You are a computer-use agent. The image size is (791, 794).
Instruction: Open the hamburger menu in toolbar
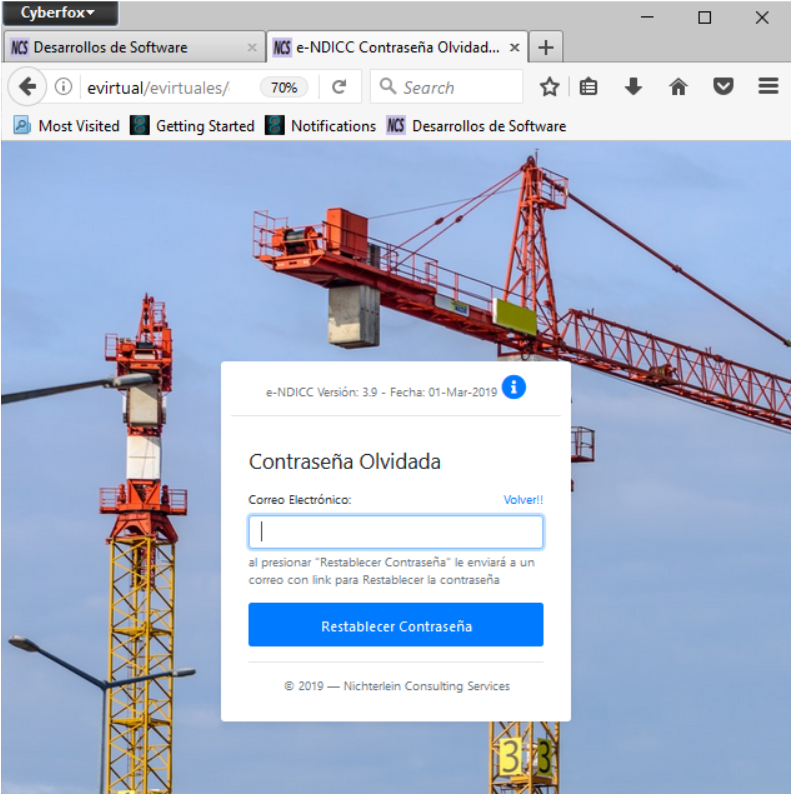coord(768,87)
